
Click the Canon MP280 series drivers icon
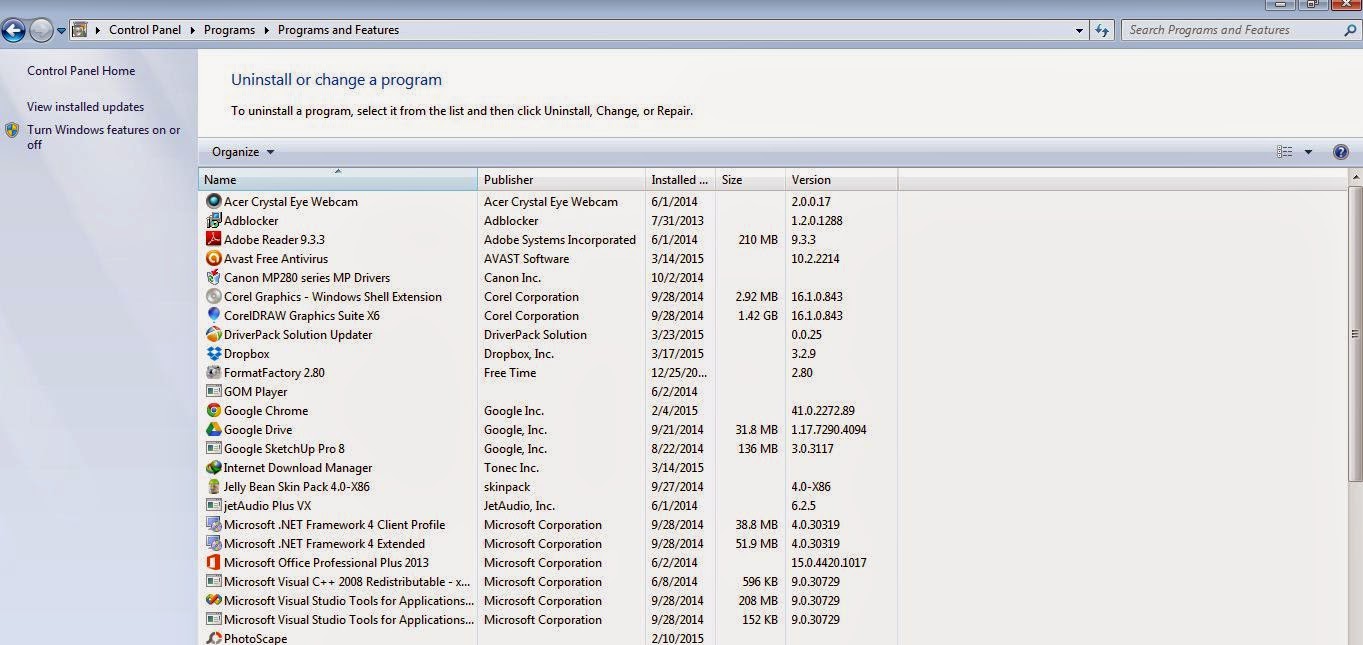[213, 278]
